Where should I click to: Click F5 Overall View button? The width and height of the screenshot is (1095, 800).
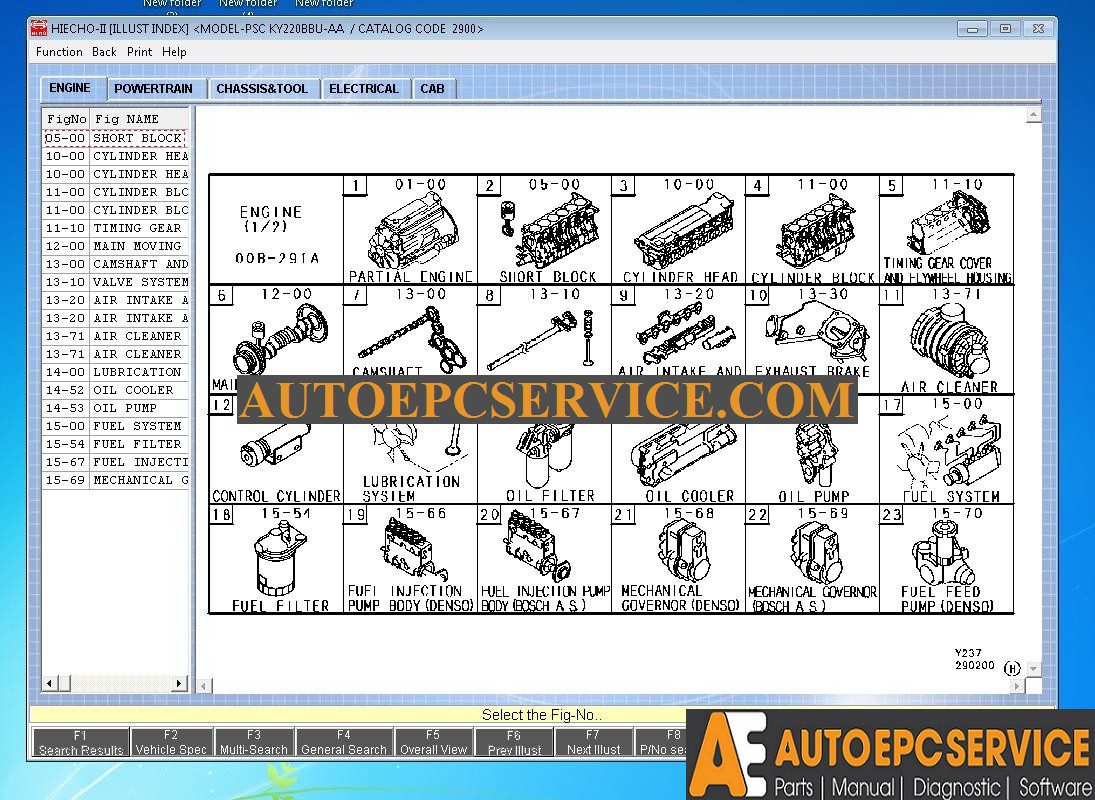click(x=433, y=742)
